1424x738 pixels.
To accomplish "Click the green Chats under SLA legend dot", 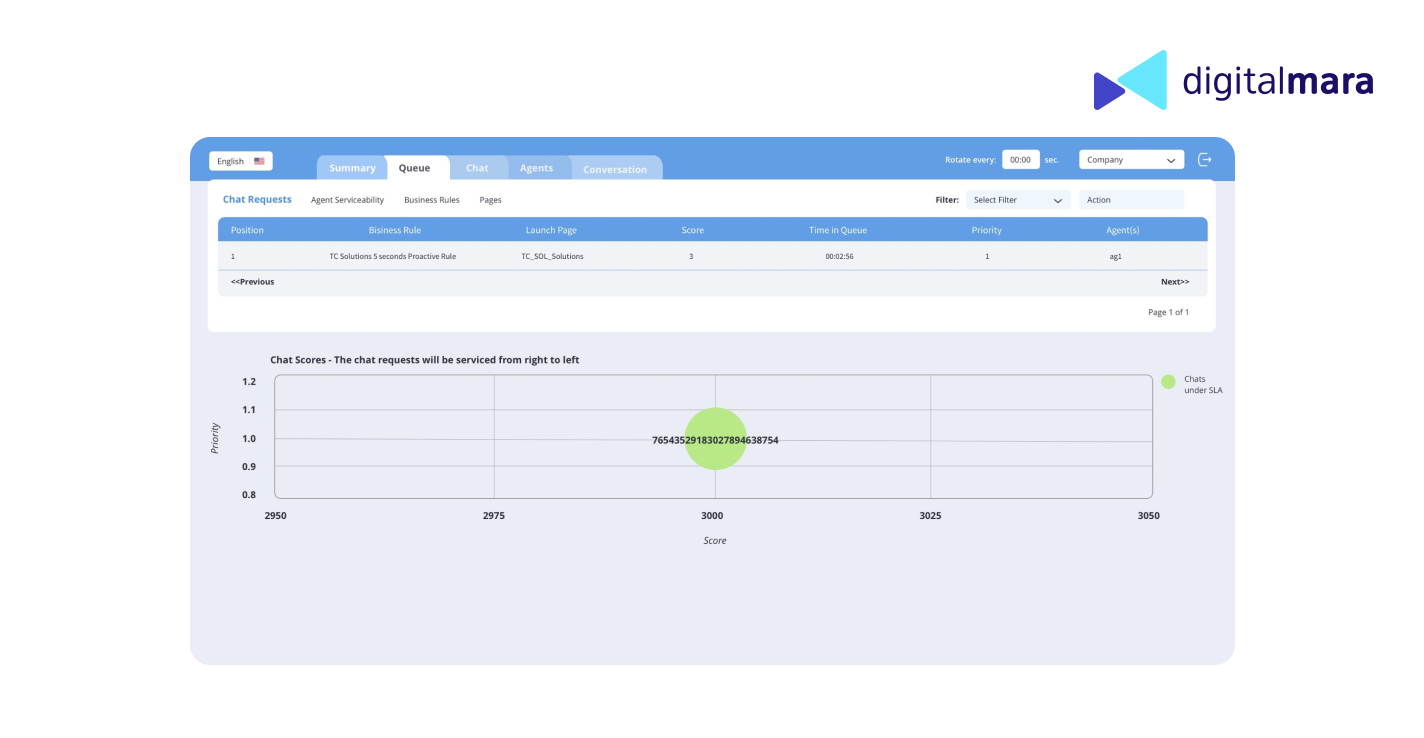I will (x=1168, y=381).
